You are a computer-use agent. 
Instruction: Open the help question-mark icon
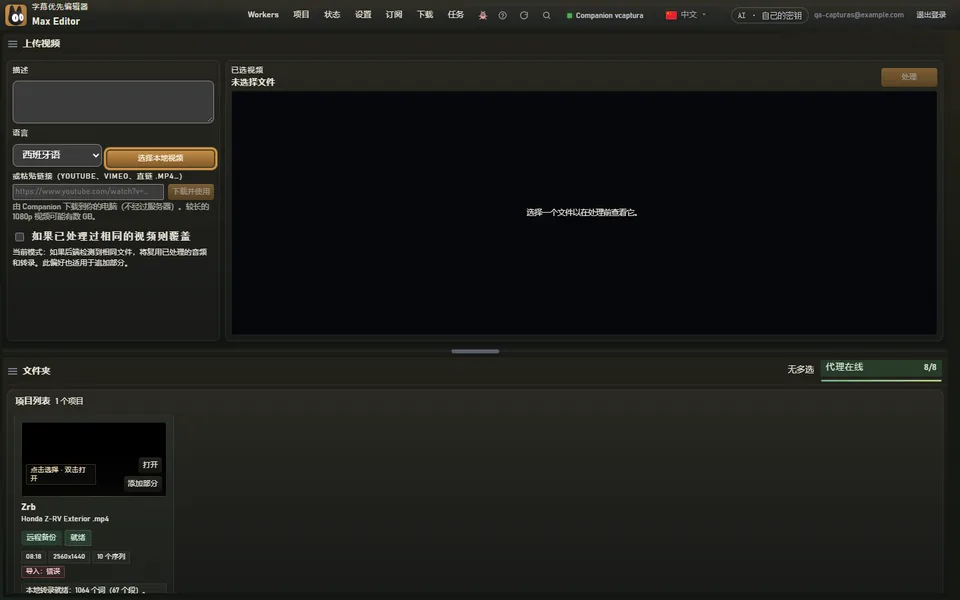click(x=503, y=15)
